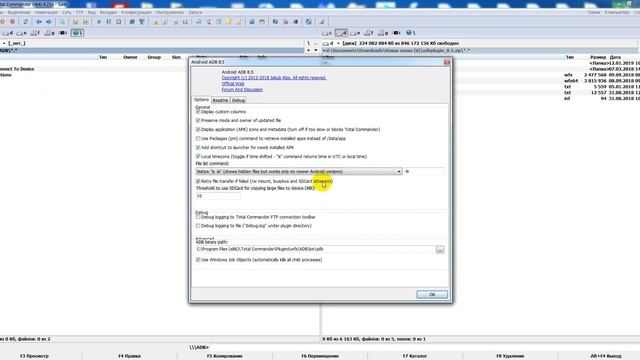Open the Инструменты menu
This screenshot has height=360, width=640.
coord(170,13)
